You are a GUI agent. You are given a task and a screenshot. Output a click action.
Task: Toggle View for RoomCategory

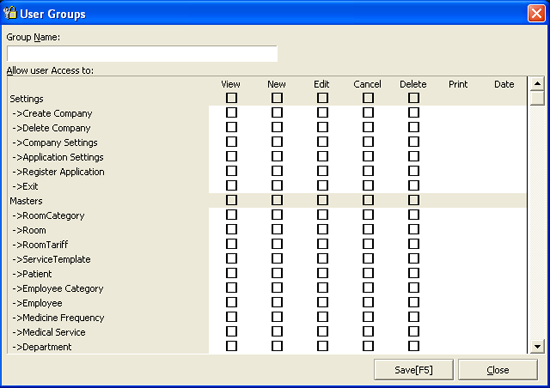pos(232,215)
